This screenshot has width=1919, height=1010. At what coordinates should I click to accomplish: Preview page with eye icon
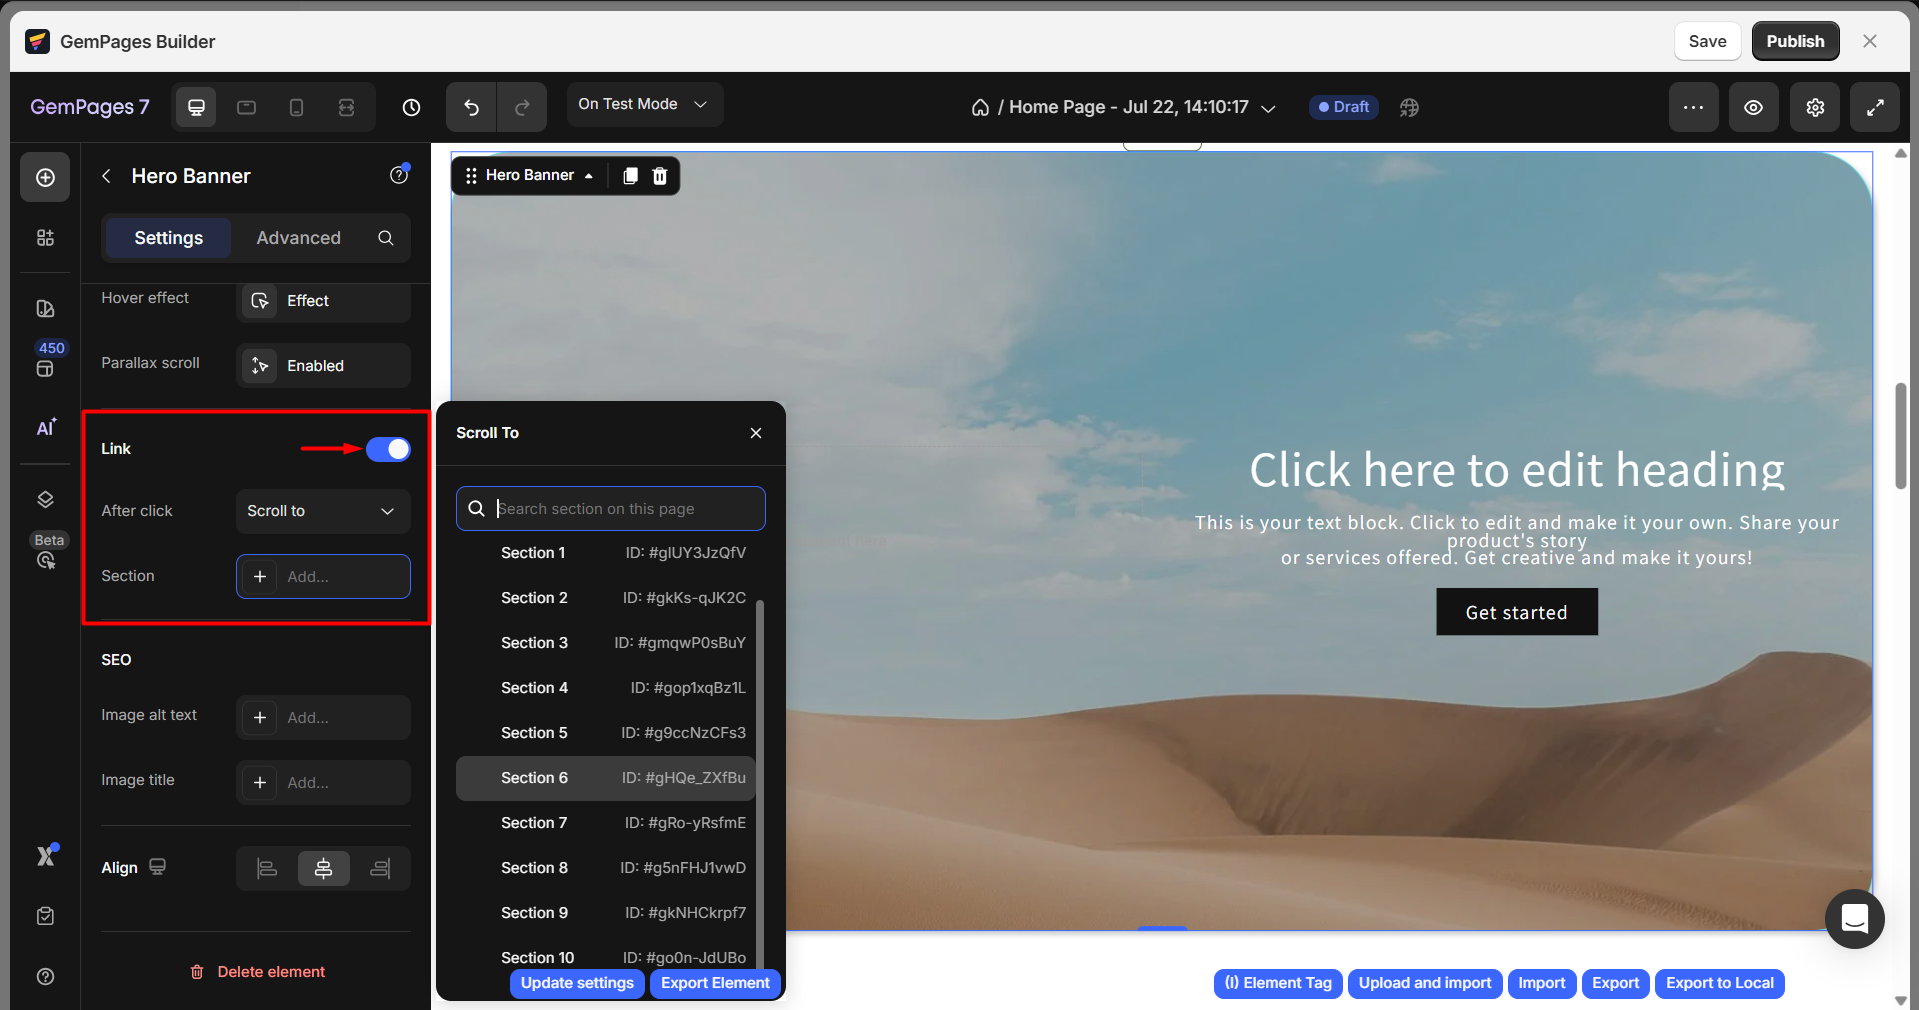click(1753, 107)
